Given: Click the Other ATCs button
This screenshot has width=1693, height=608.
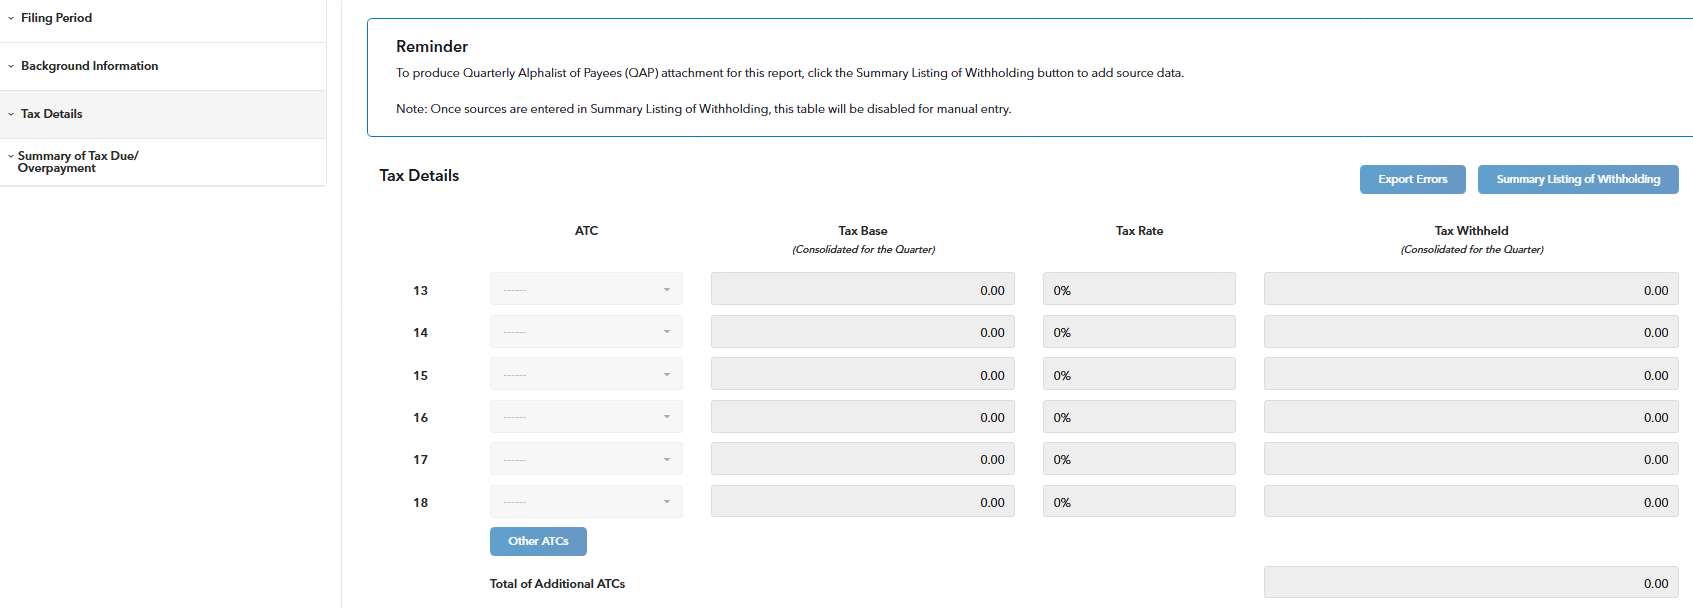Looking at the screenshot, I should tap(538, 541).
